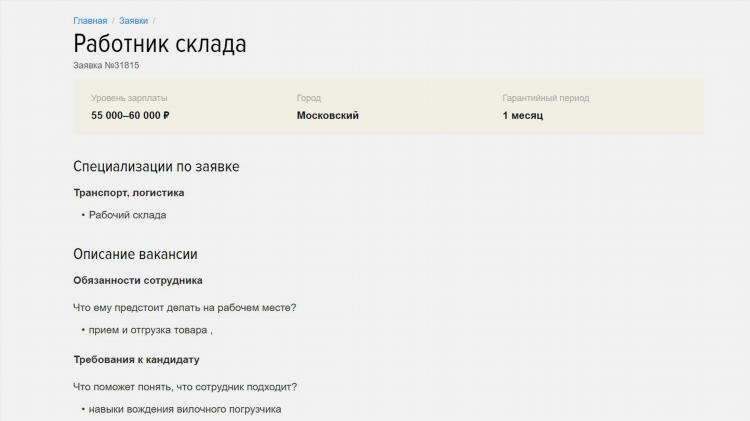Select the навыки вождения вилочного погрузчика item
The image size is (750, 421).
pos(185,410)
